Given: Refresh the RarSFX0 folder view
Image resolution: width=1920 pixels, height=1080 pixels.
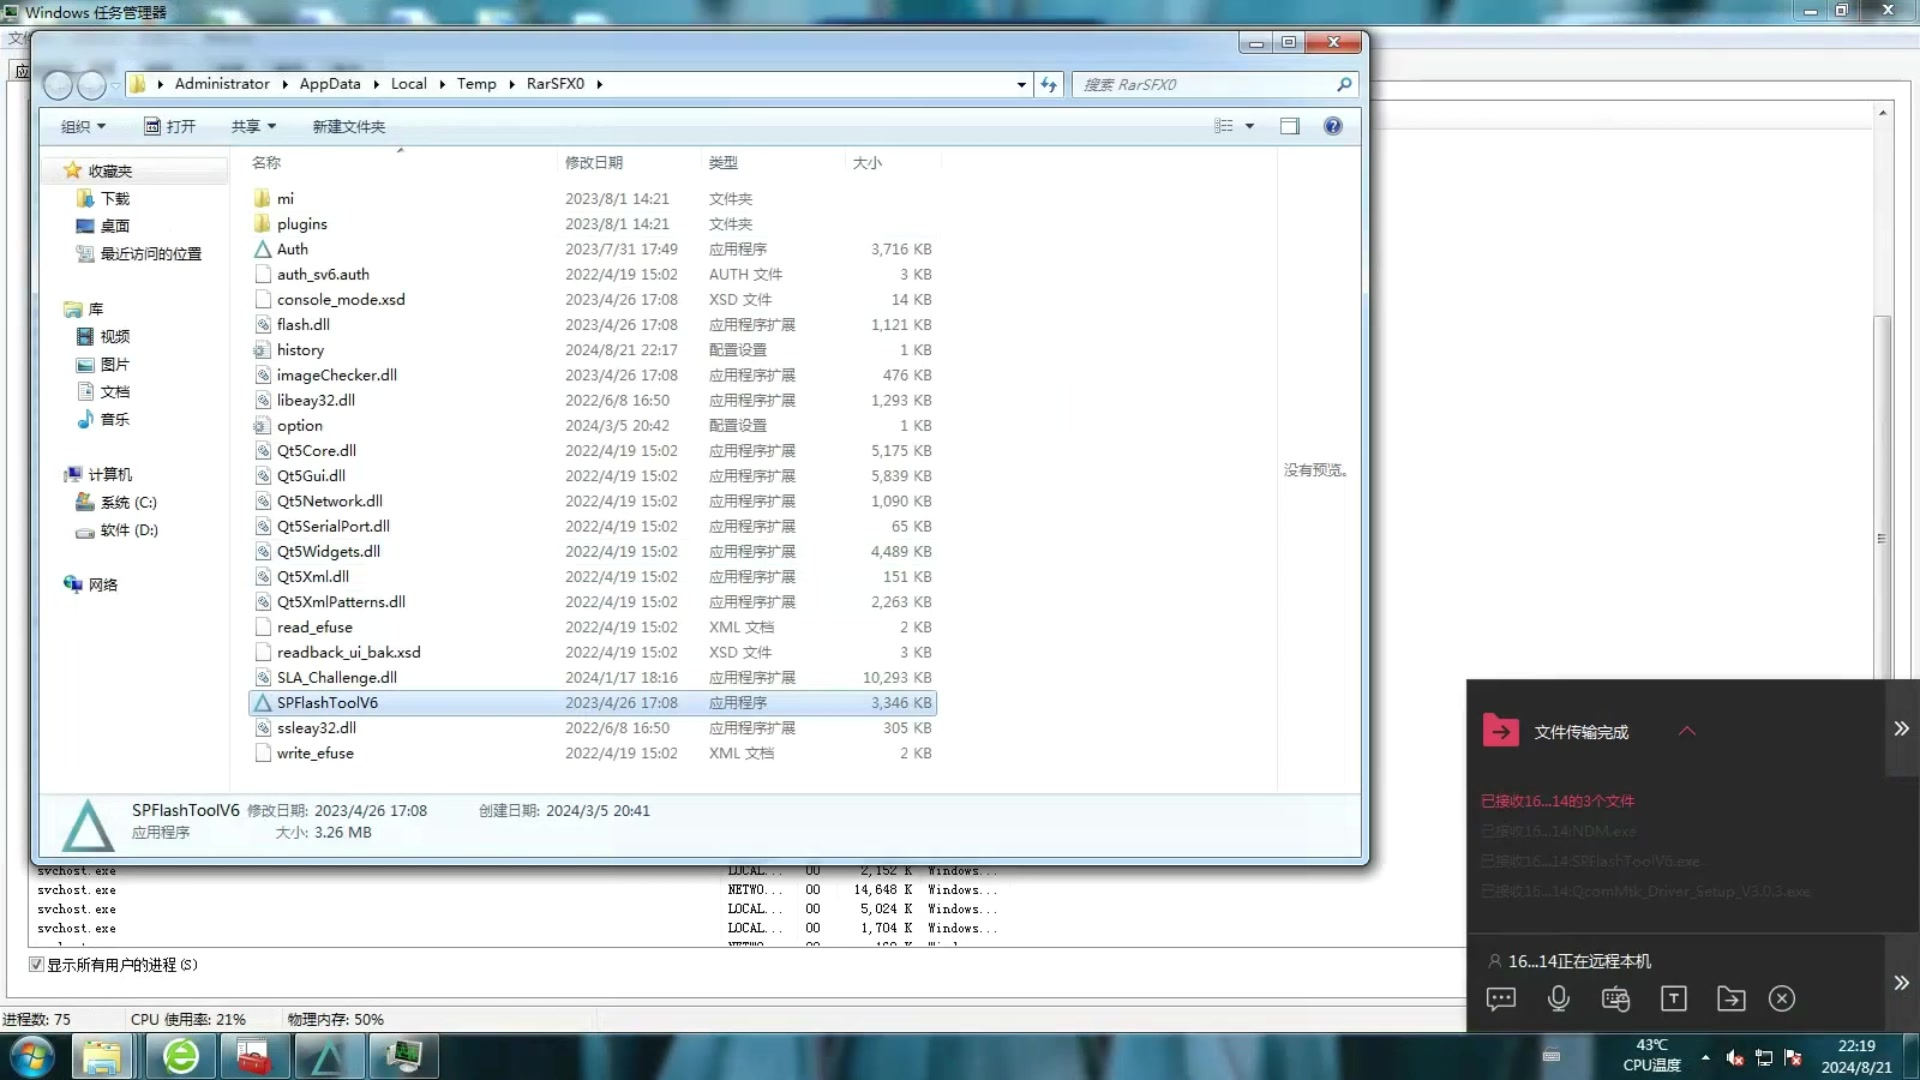Looking at the screenshot, I should click(x=1048, y=84).
